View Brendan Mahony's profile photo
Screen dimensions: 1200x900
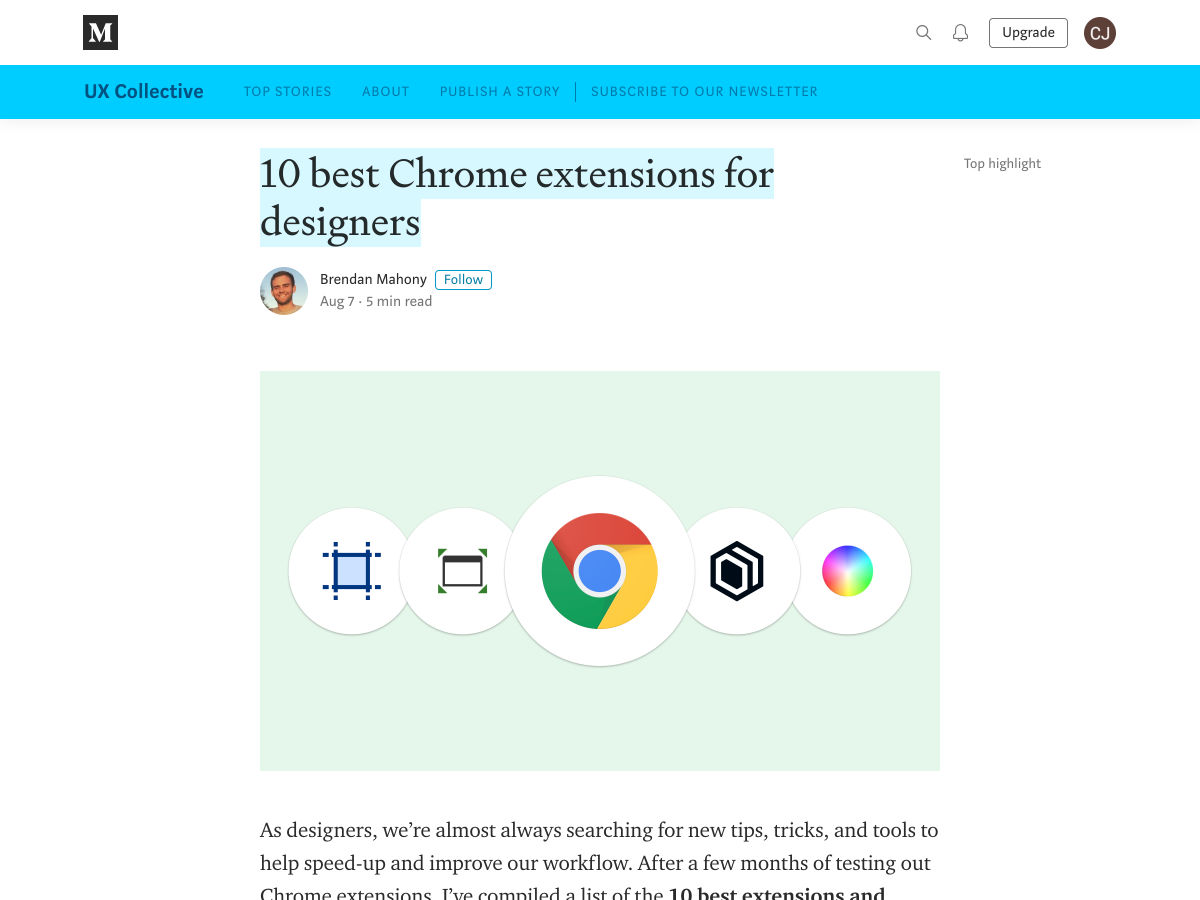pyautogui.click(x=284, y=291)
